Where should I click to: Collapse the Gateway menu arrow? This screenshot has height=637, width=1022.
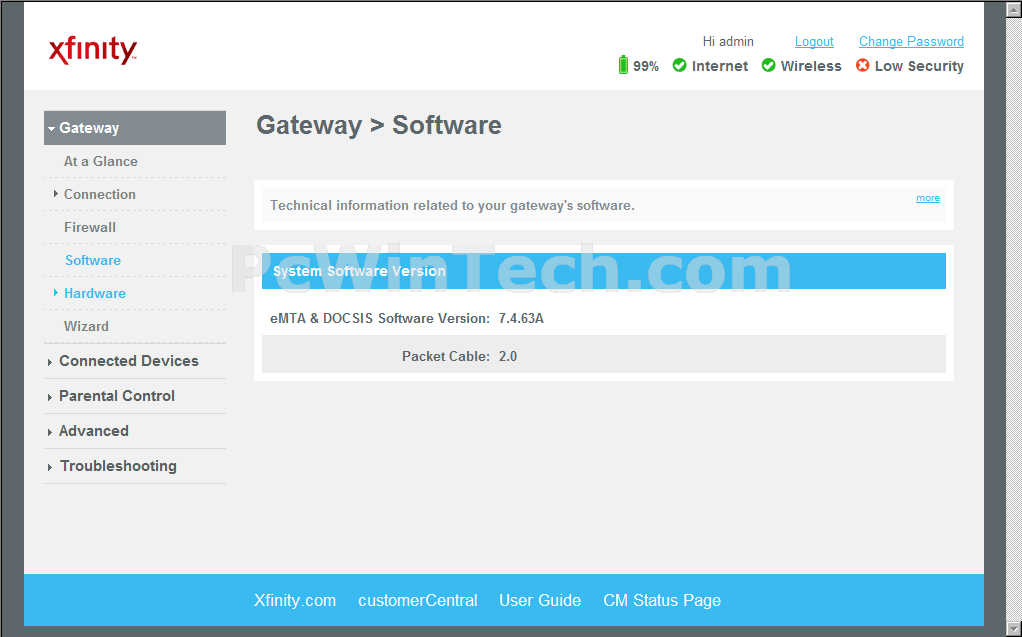click(x=51, y=128)
